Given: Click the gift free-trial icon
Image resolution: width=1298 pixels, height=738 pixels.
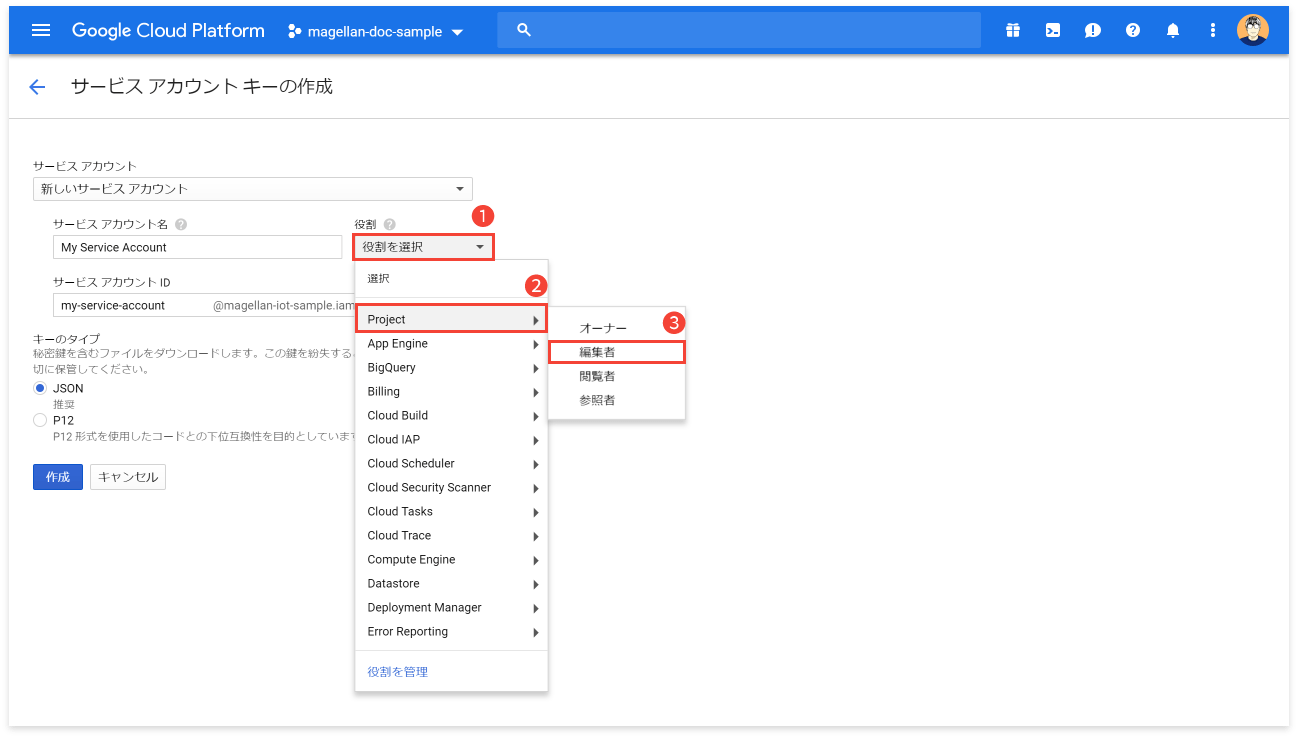Looking at the screenshot, I should click(1013, 30).
